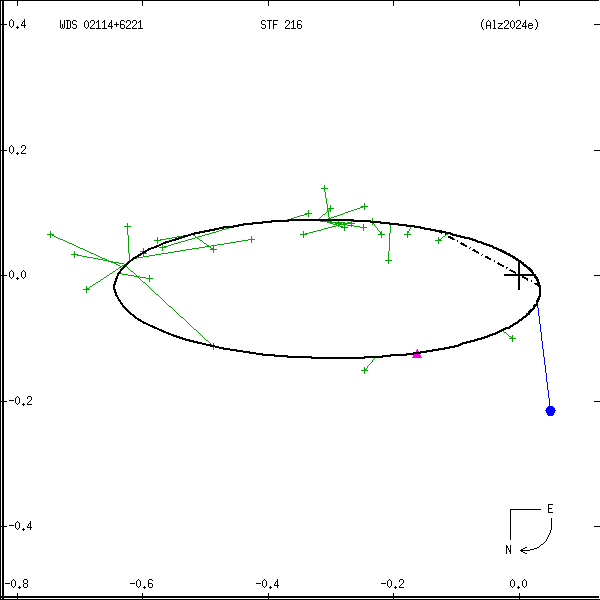Click the magenta triangle marker on orbit

[x=417, y=354]
